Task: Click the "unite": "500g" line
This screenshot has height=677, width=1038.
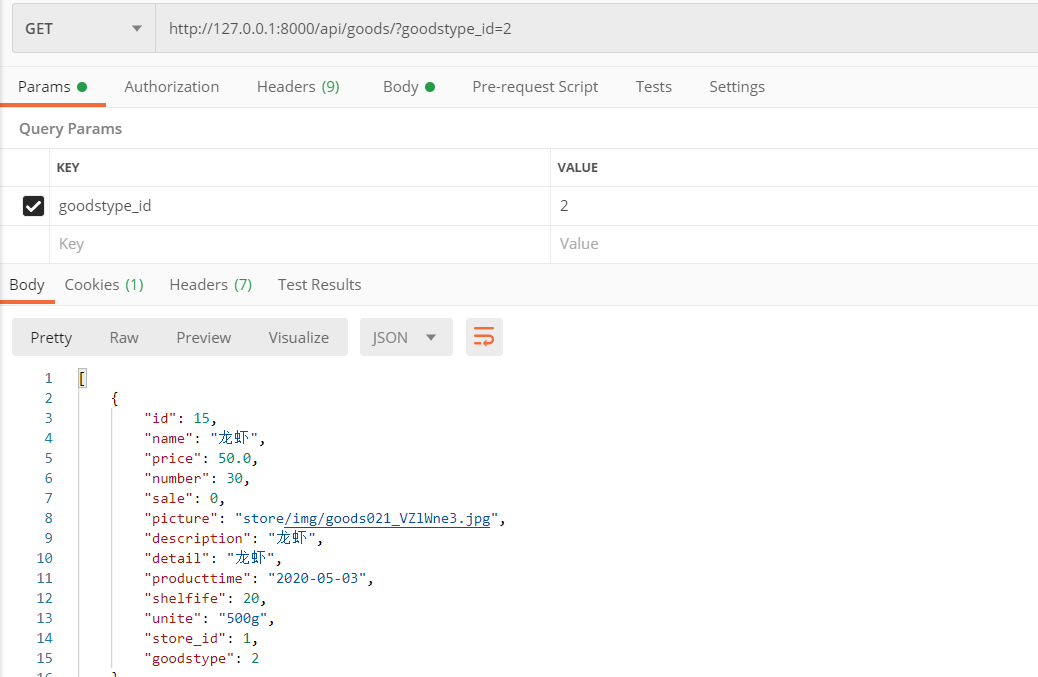Action: click(x=209, y=618)
